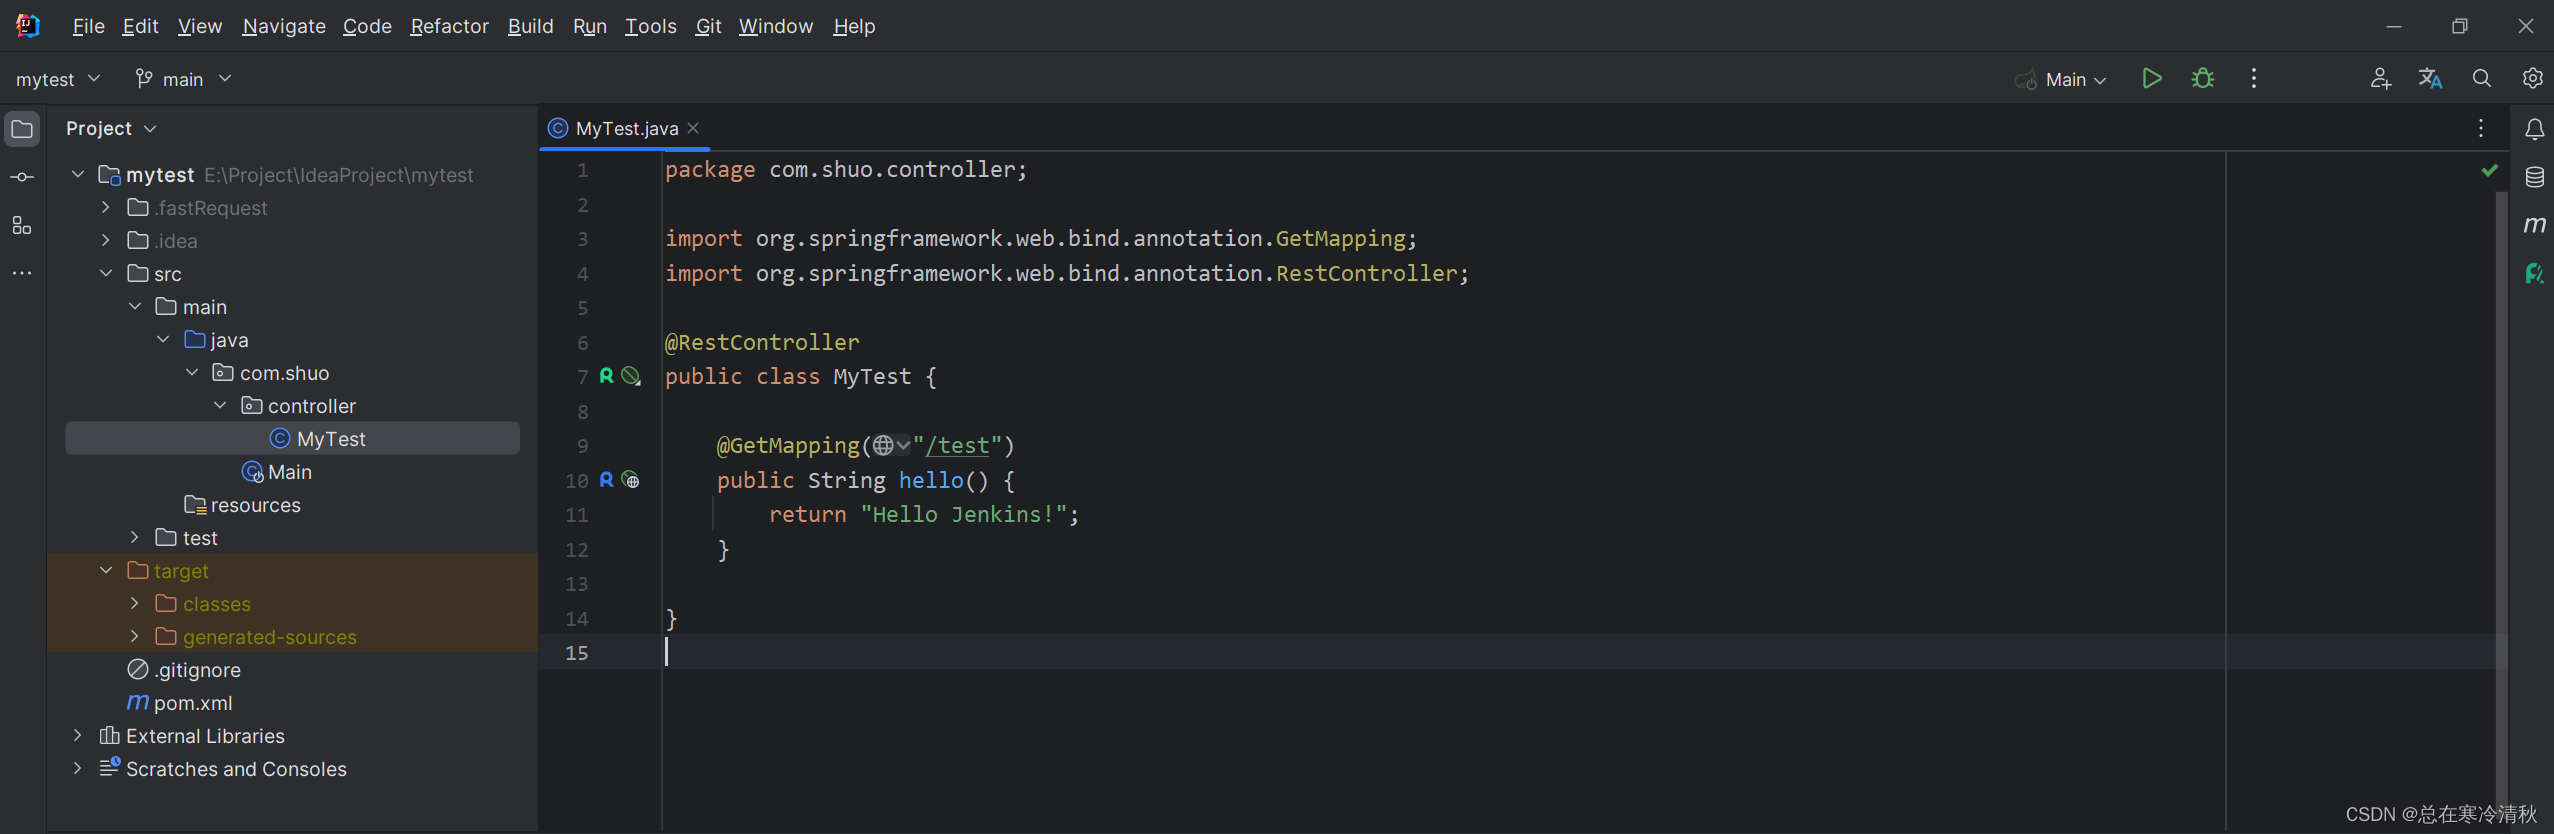Select .gitignore file
The image size is (2554, 834).
point(185,669)
